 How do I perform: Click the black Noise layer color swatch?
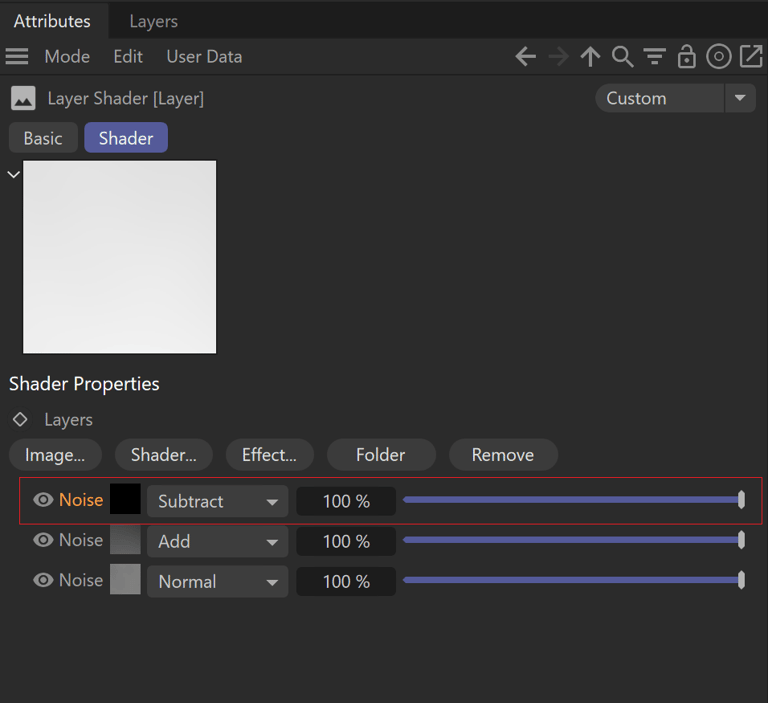pos(125,499)
